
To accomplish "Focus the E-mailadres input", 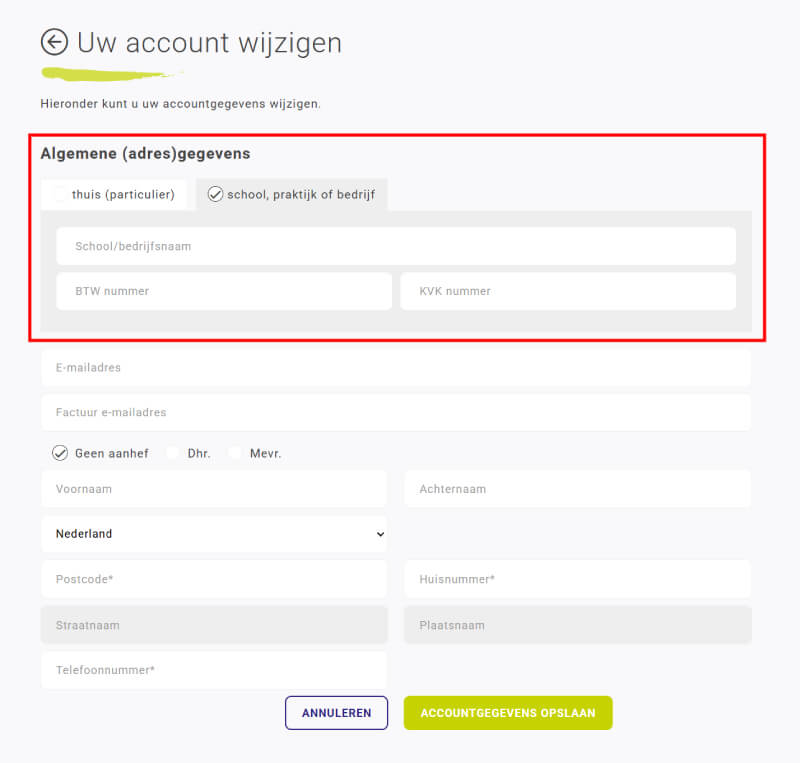I will (396, 367).
